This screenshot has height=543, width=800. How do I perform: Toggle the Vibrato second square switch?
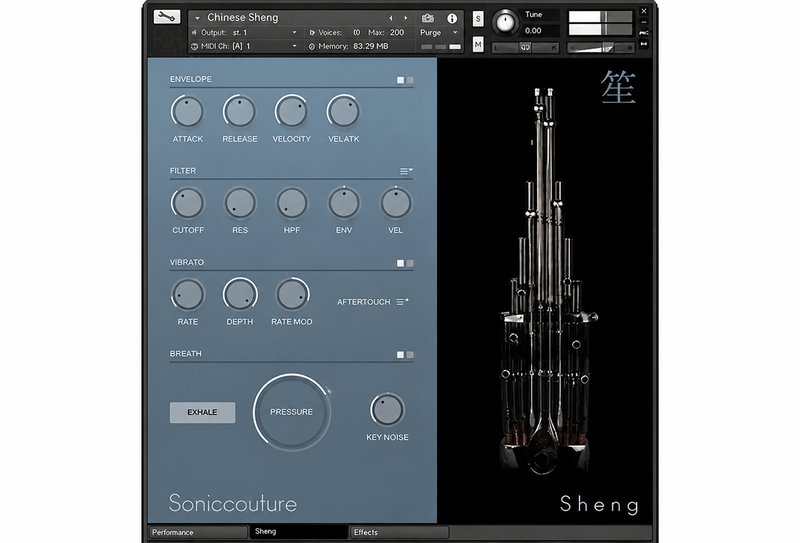[410, 263]
